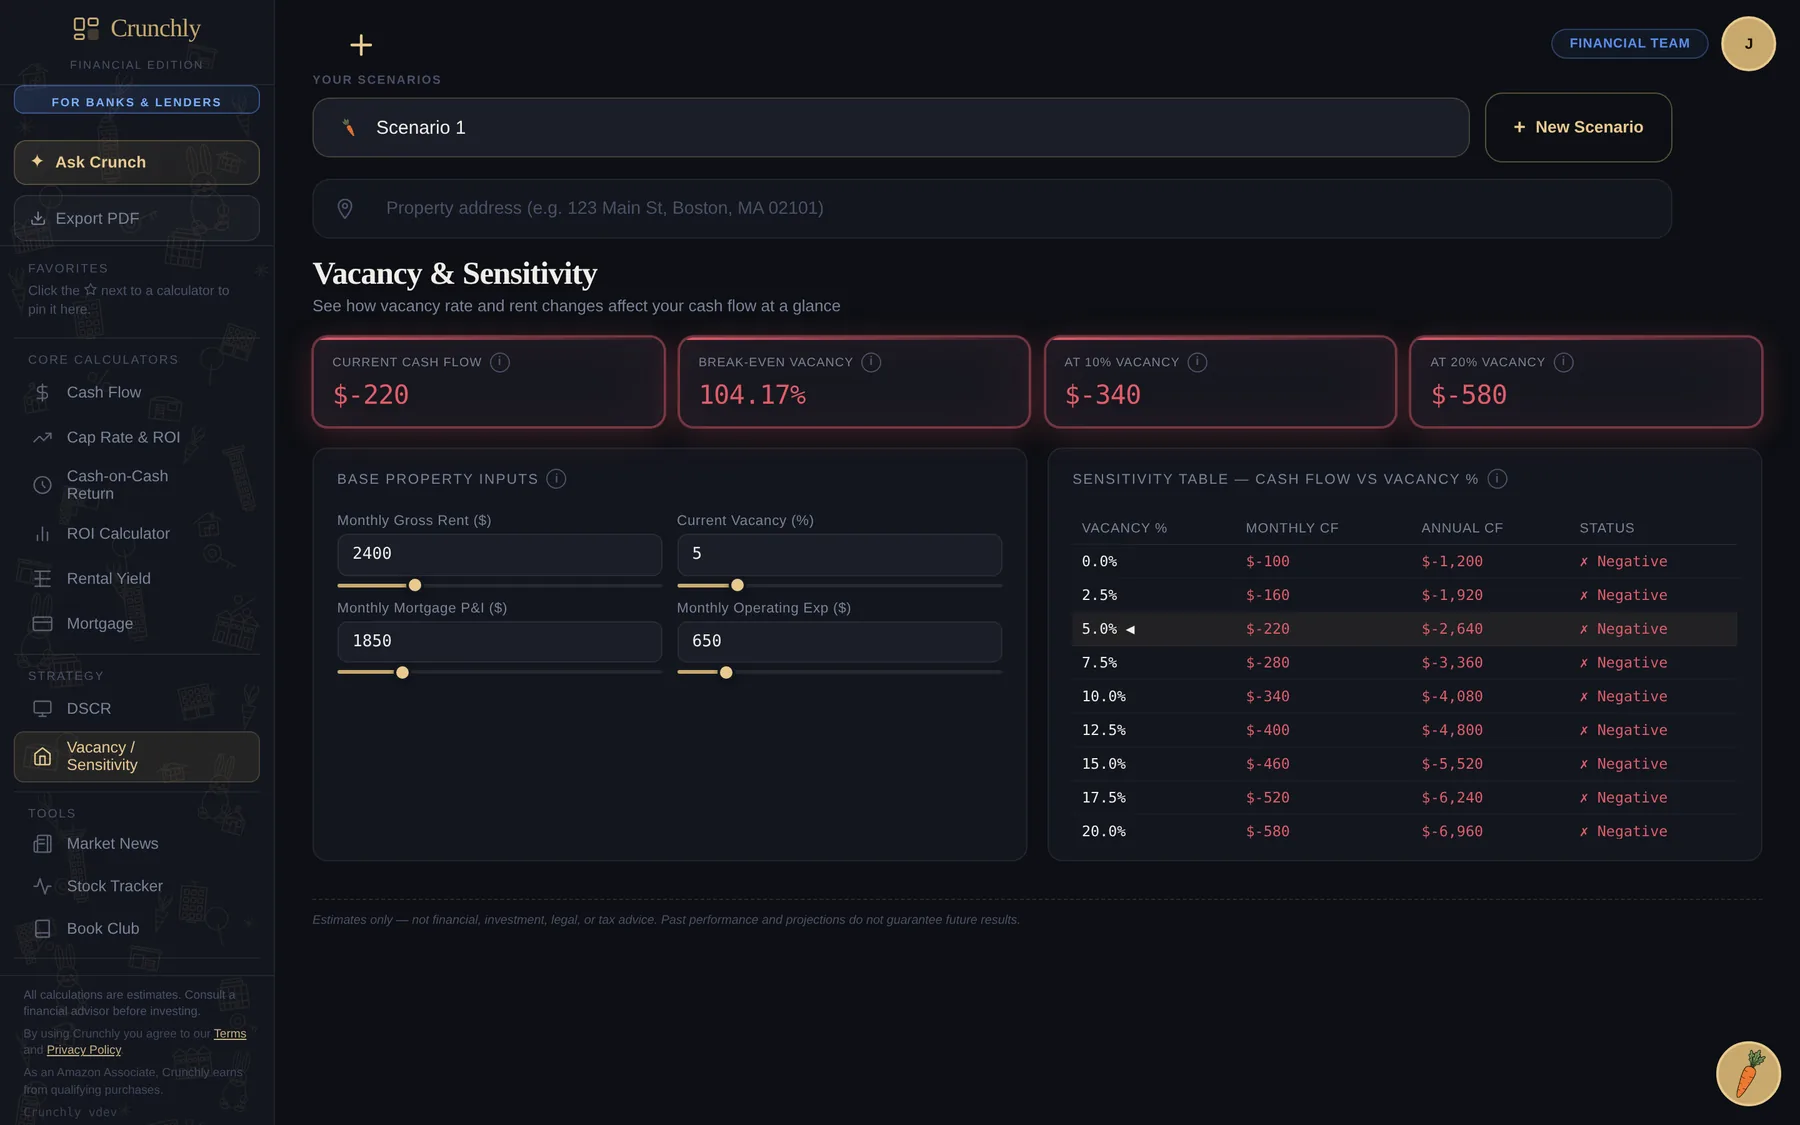Click Export PDF button
The height and width of the screenshot is (1125, 1800).
tap(136, 218)
